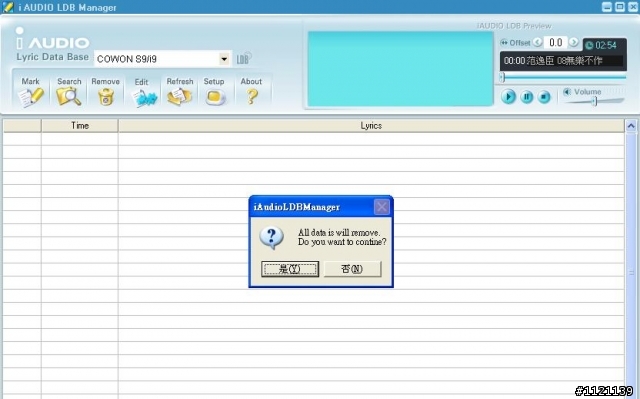Adjust the volume slider handle

coord(595,101)
